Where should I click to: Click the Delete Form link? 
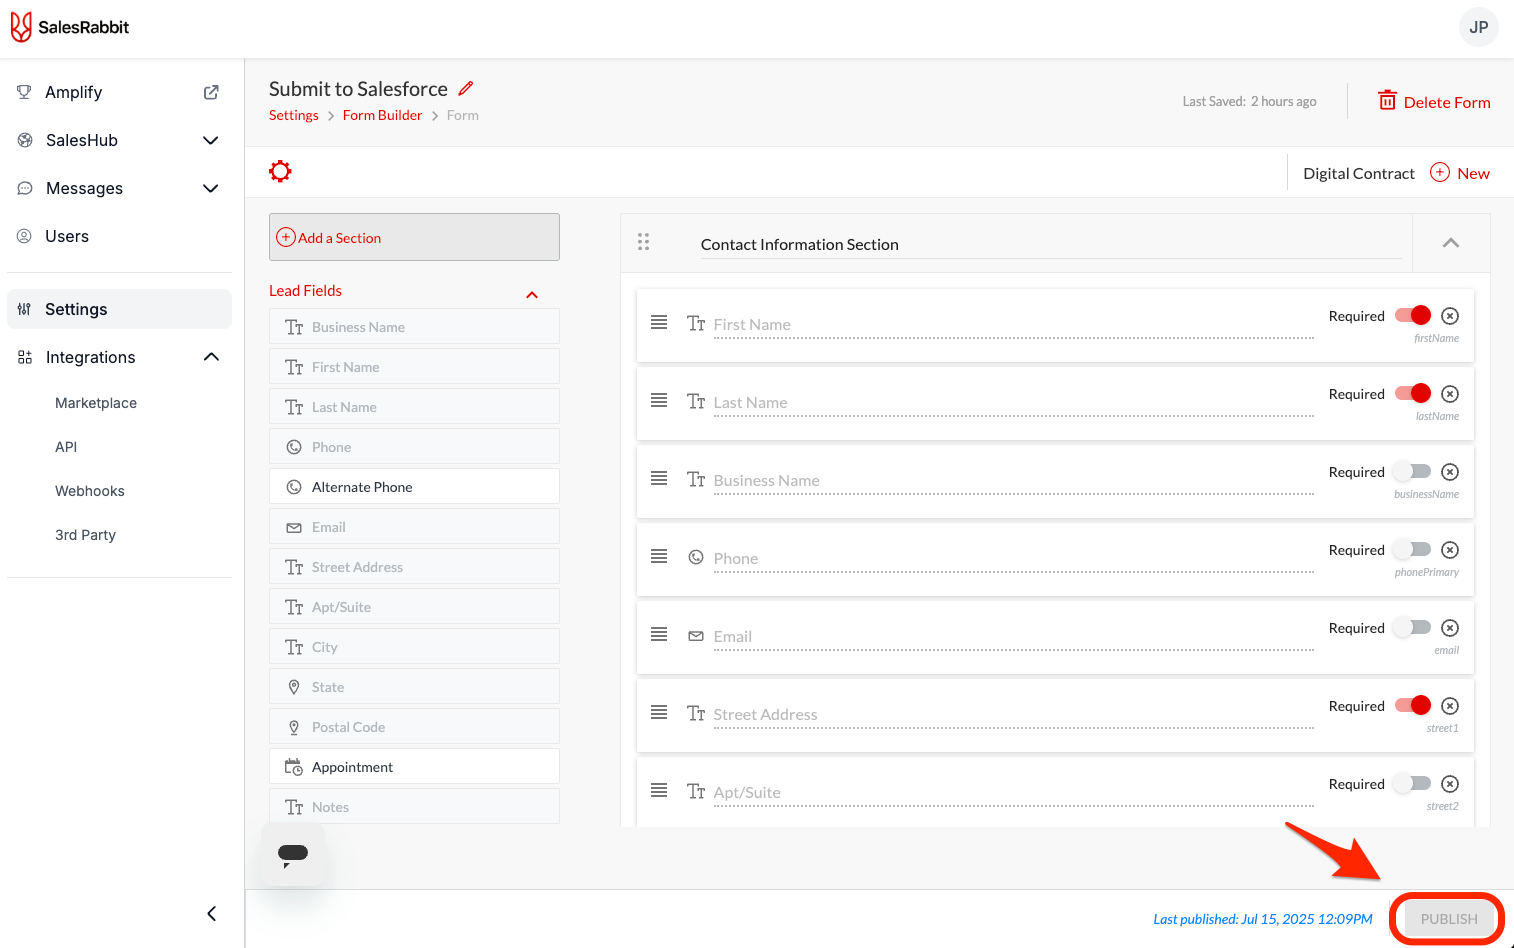pyautogui.click(x=1446, y=102)
